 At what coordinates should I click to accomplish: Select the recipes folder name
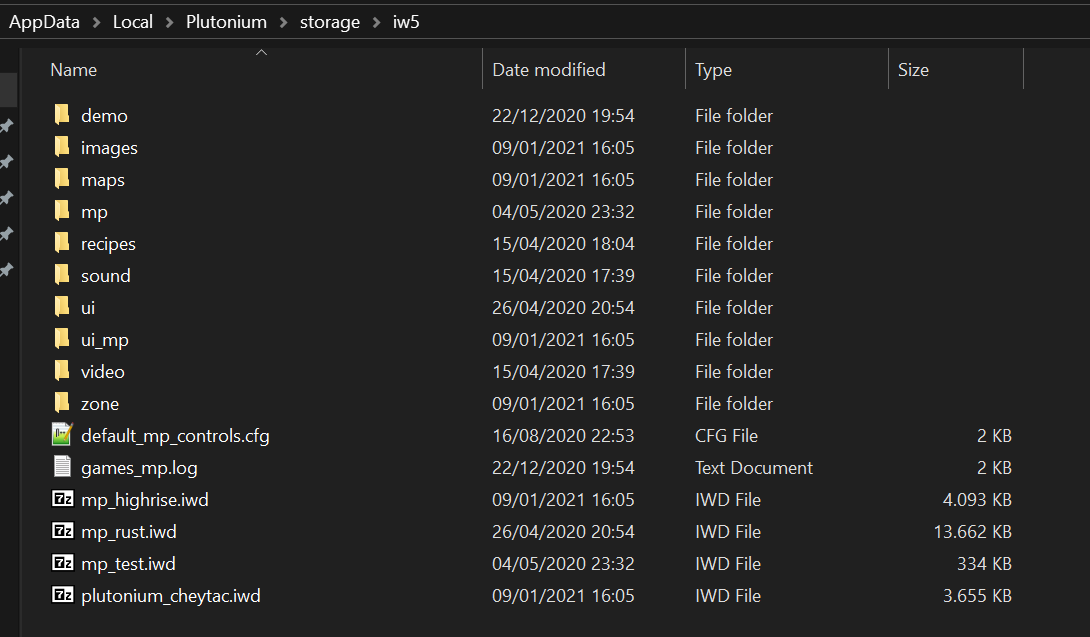point(108,243)
